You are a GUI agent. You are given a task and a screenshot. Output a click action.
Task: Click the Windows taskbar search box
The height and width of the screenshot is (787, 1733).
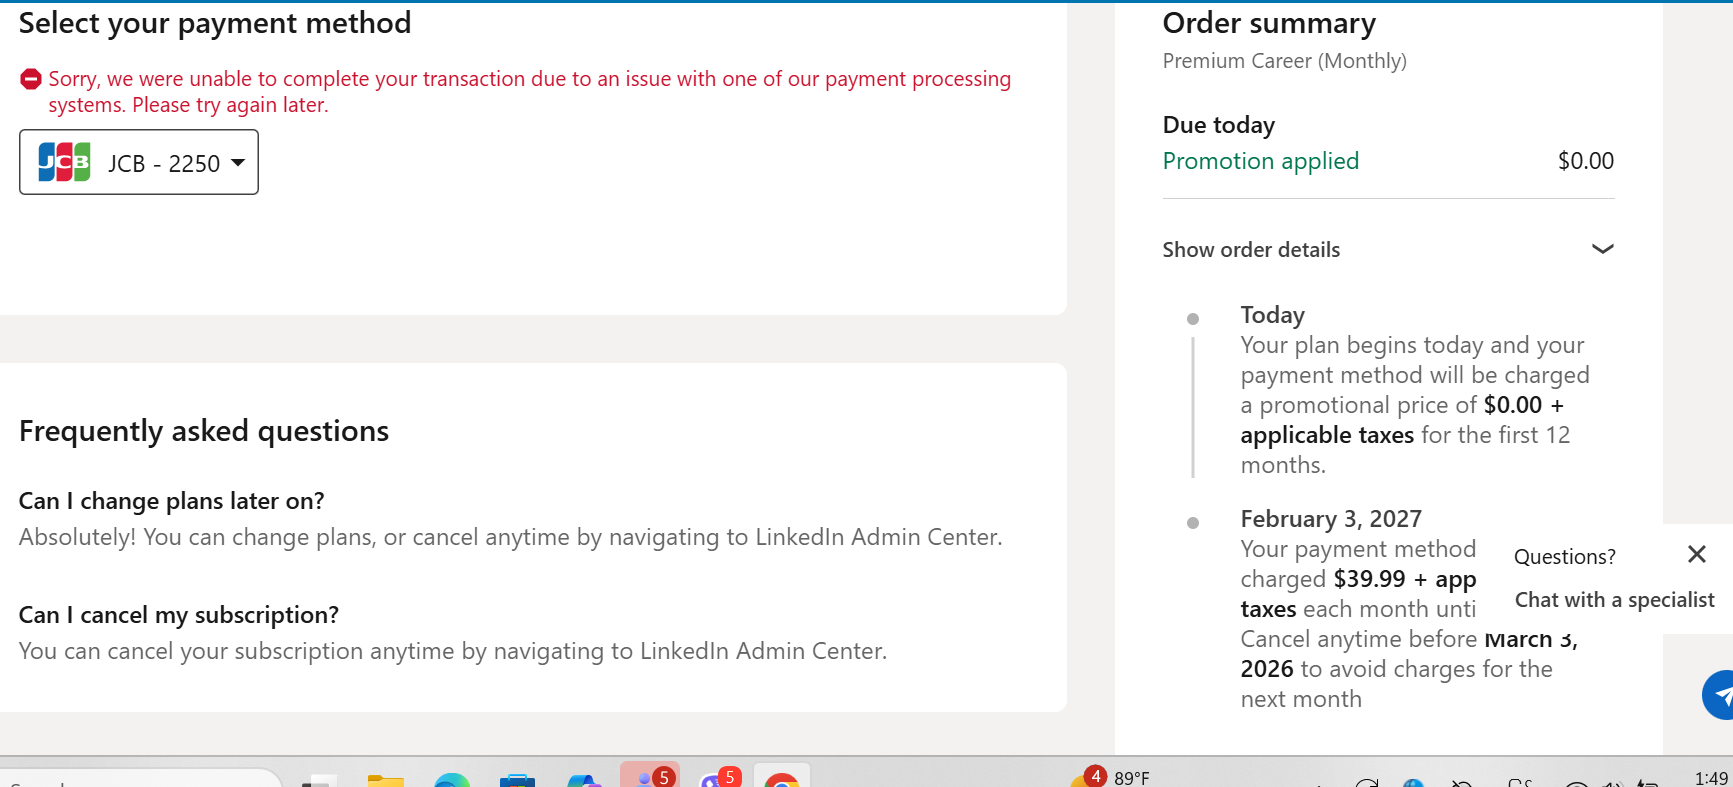tap(140, 779)
